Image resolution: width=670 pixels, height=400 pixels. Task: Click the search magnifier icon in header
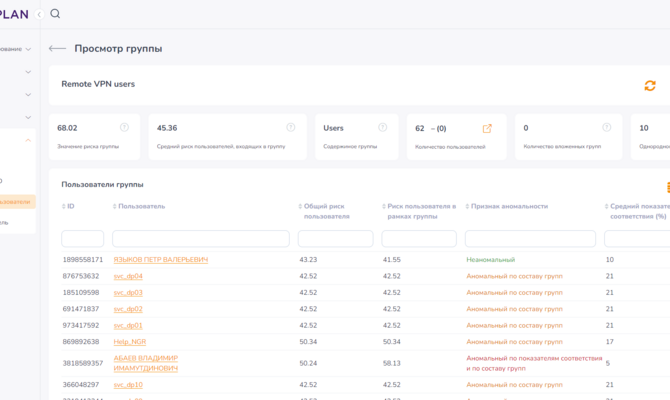click(55, 14)
